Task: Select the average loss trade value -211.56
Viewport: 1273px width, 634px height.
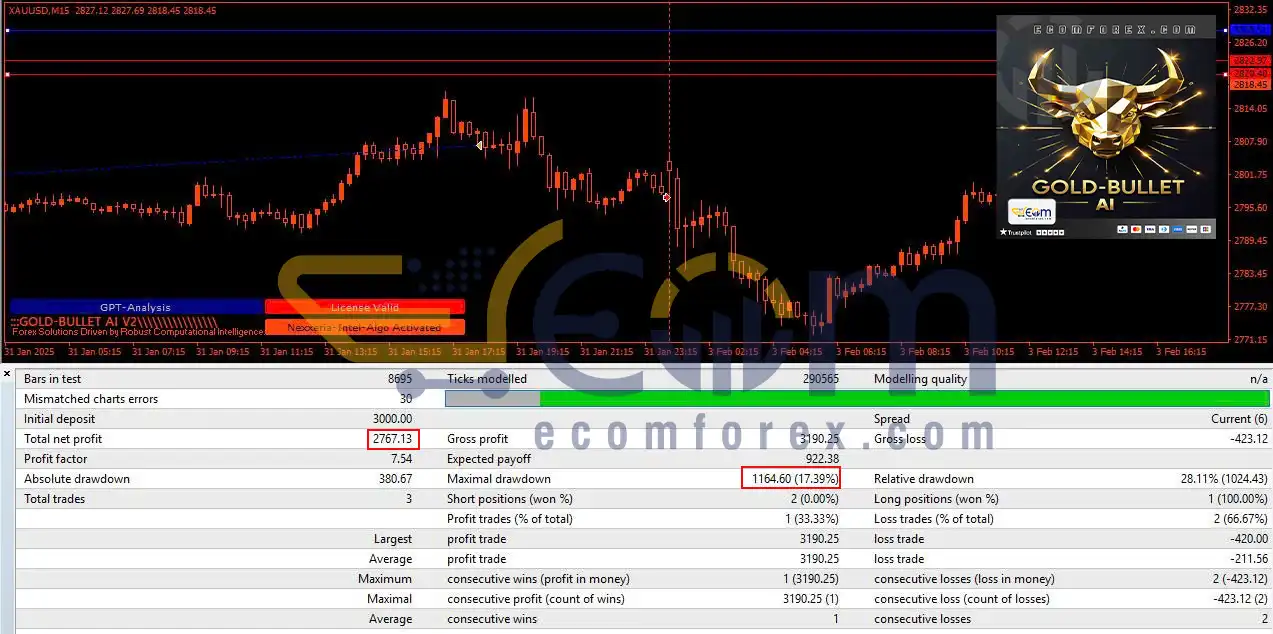Action: [1248, 559]
